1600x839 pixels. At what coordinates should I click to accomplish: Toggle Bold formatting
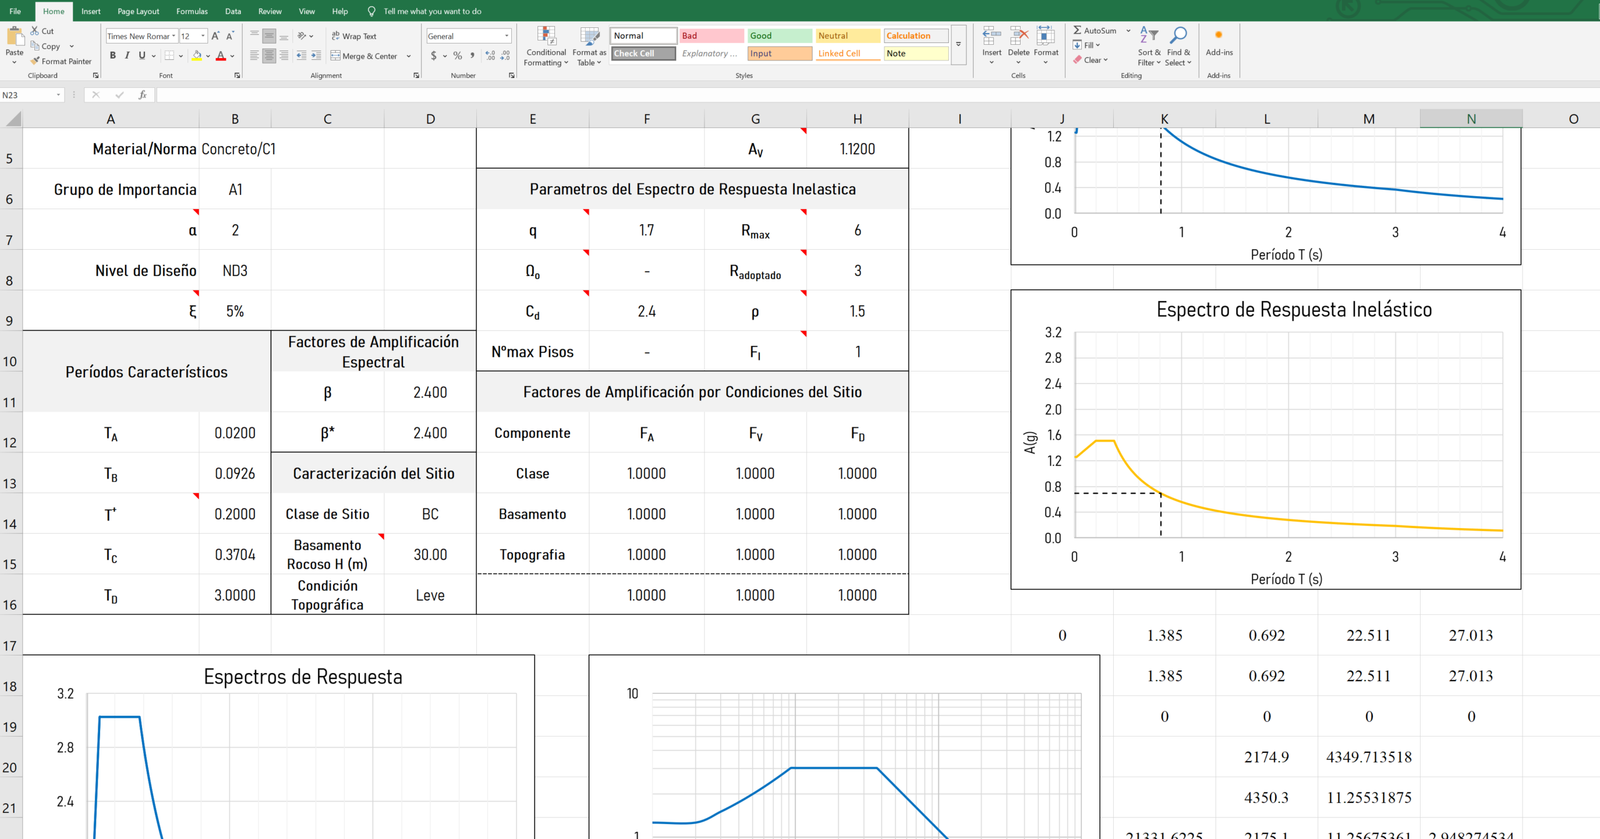(113, 56)
